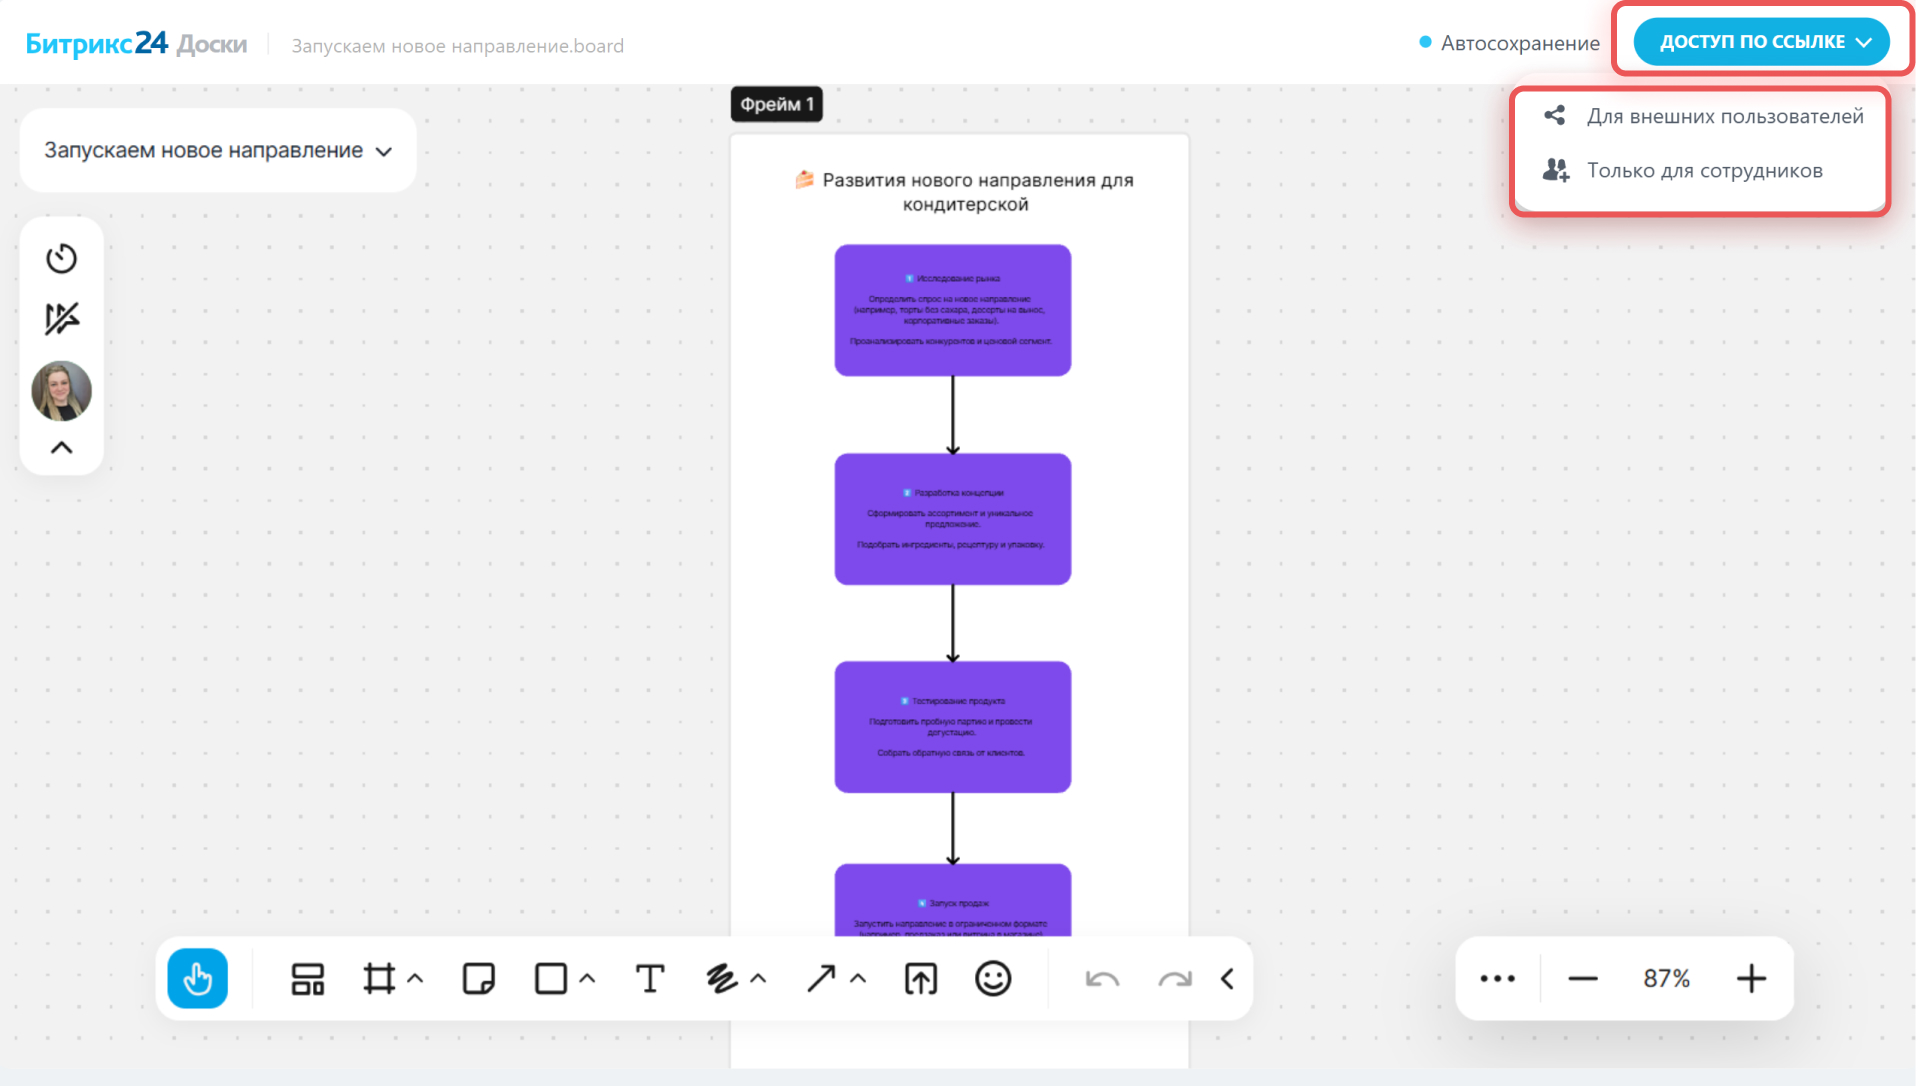The width and height of the screenshot is (1926, 1086).
Task: Open the timer icon in sidebar
Action: [x=62, y=258]
